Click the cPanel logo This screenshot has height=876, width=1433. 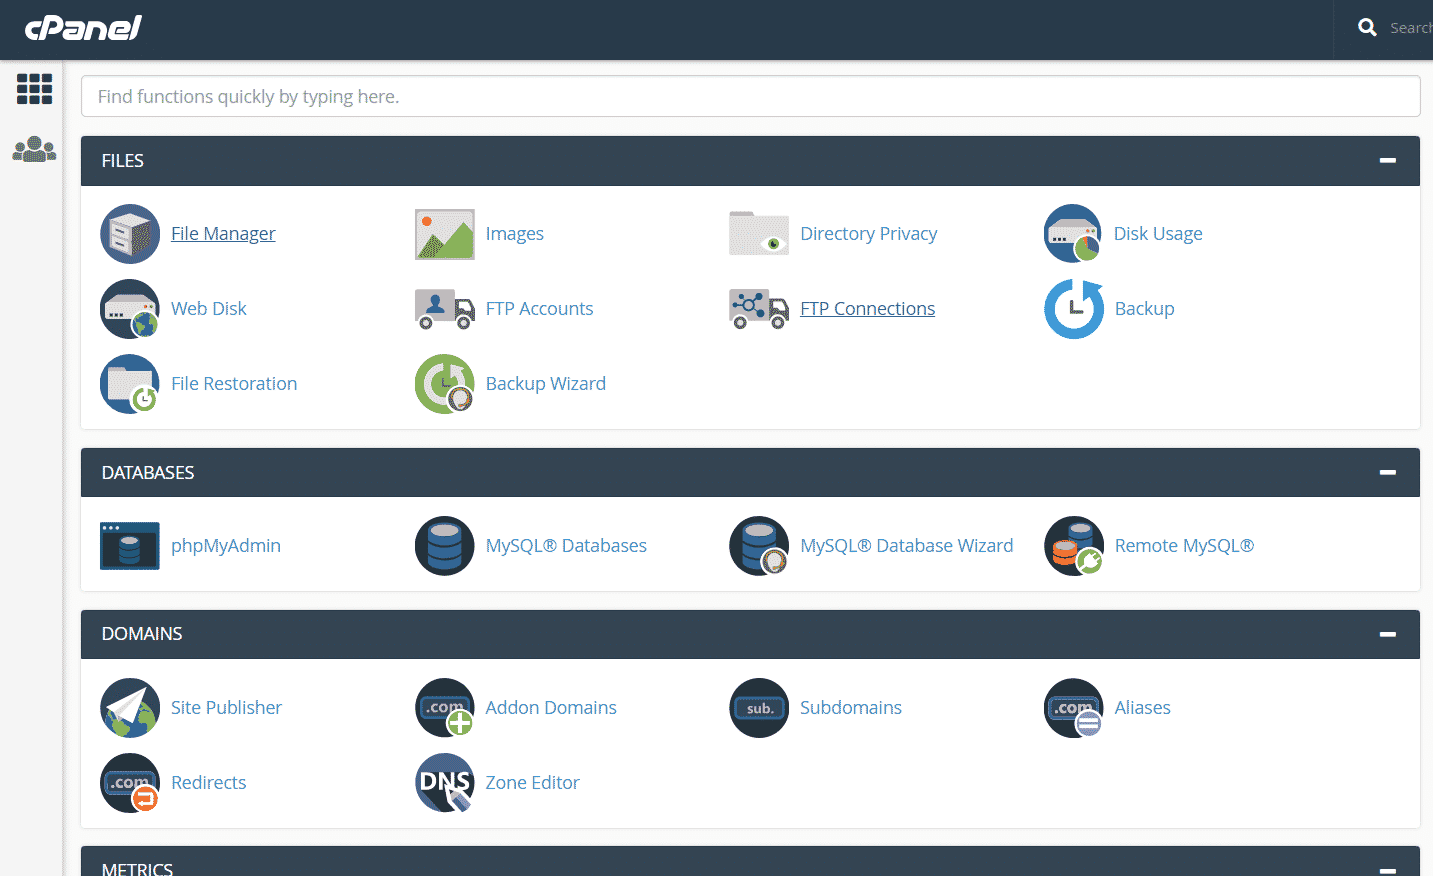point(83,28)
